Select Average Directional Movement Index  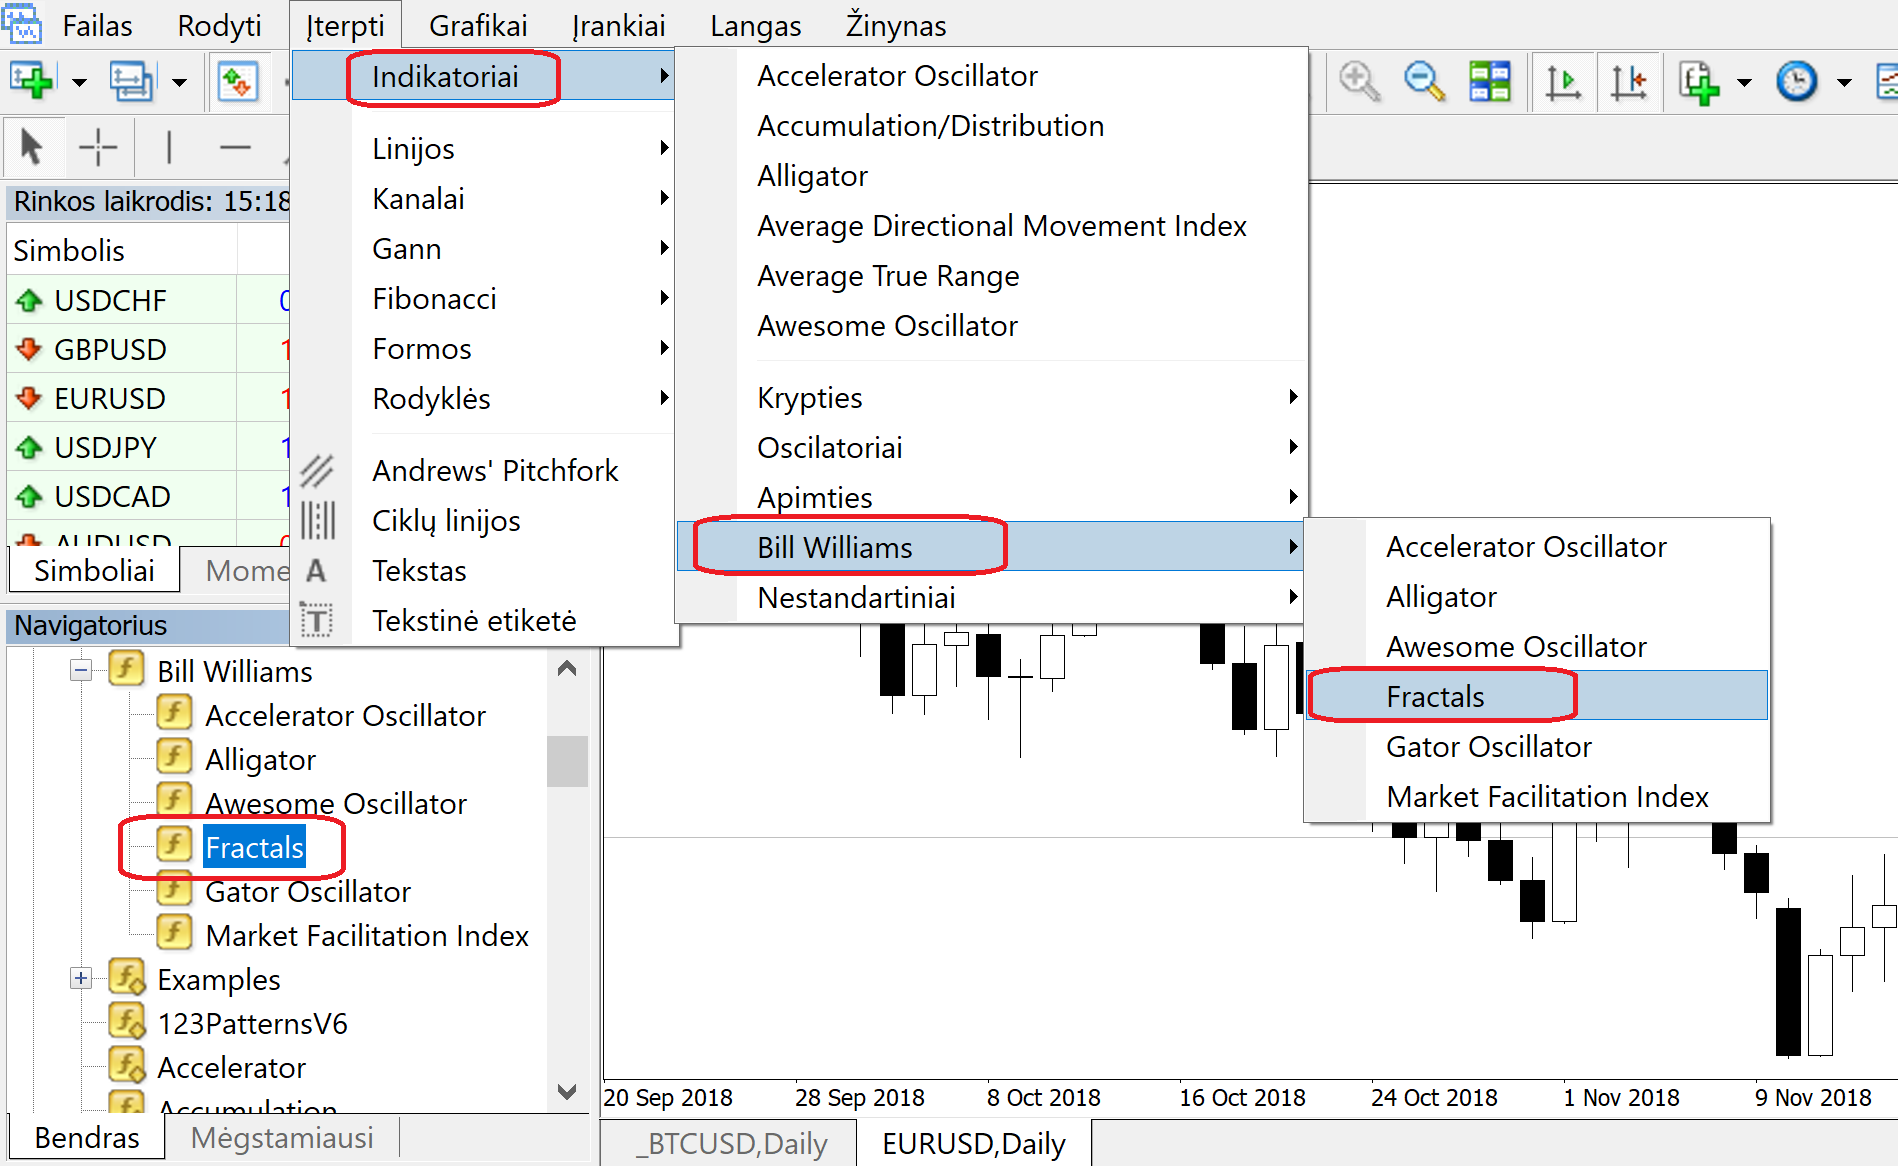[990, 225]
